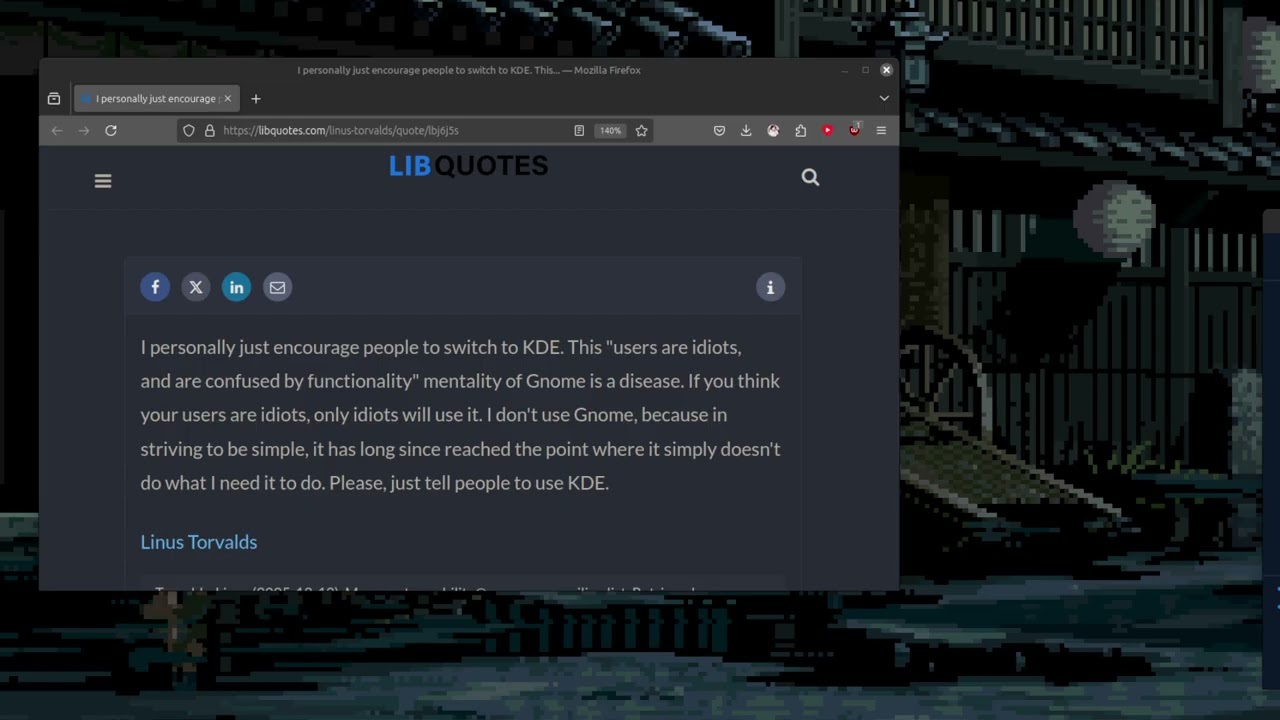This screenshot has width=1280, height=720.
Task: Go back to the previous page
Action: (57, 130)
